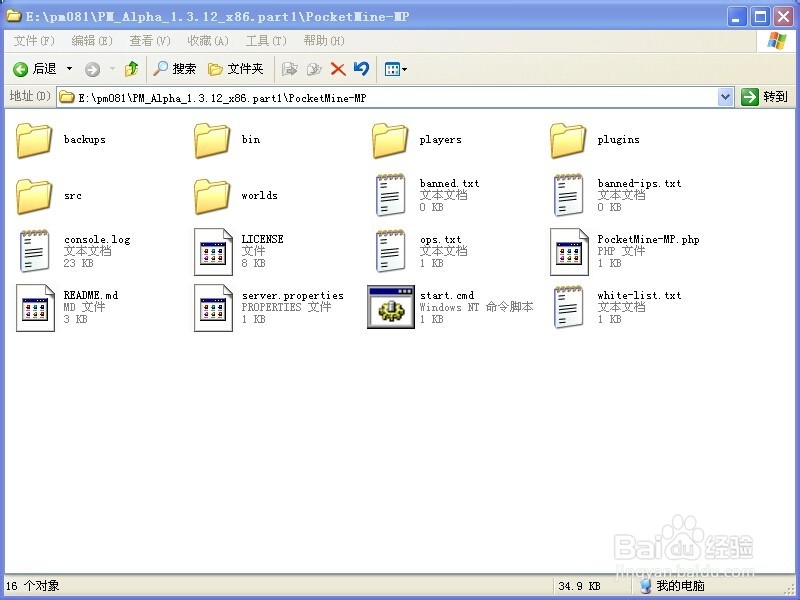Click the server.properties file name

click(x=293, y=295)
